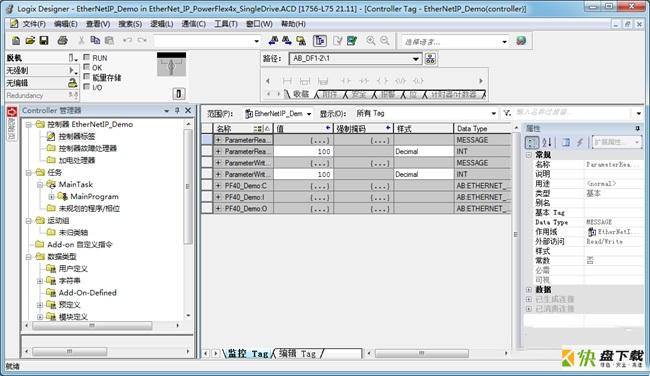Click the Data Type column header
This screenshot has height=376, width=650.
(482, 129)
